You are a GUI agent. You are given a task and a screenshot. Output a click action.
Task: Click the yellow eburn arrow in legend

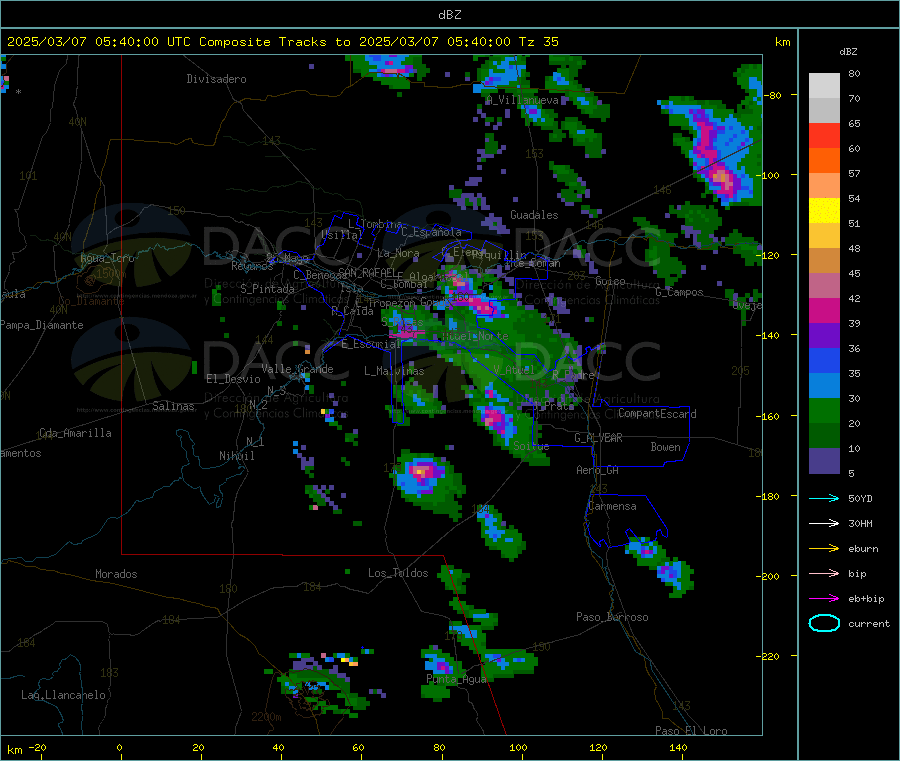(824, 549)
